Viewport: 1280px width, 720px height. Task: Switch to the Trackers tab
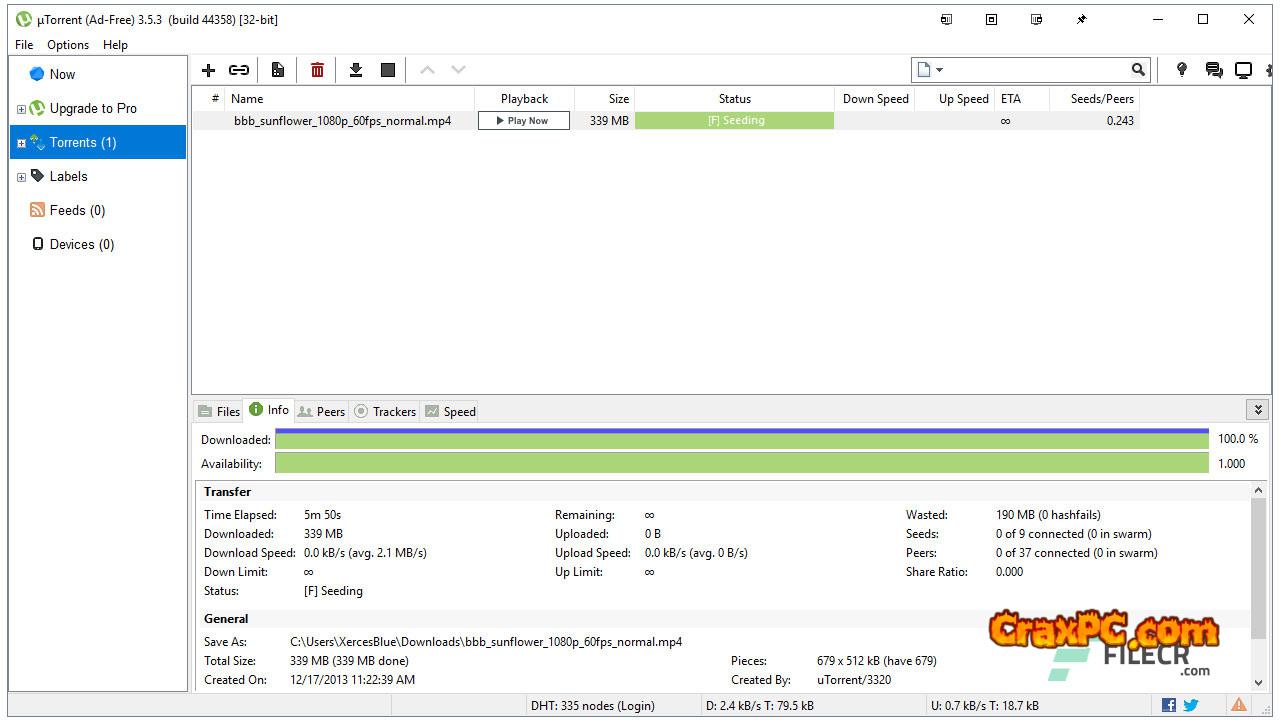[385, 411]
